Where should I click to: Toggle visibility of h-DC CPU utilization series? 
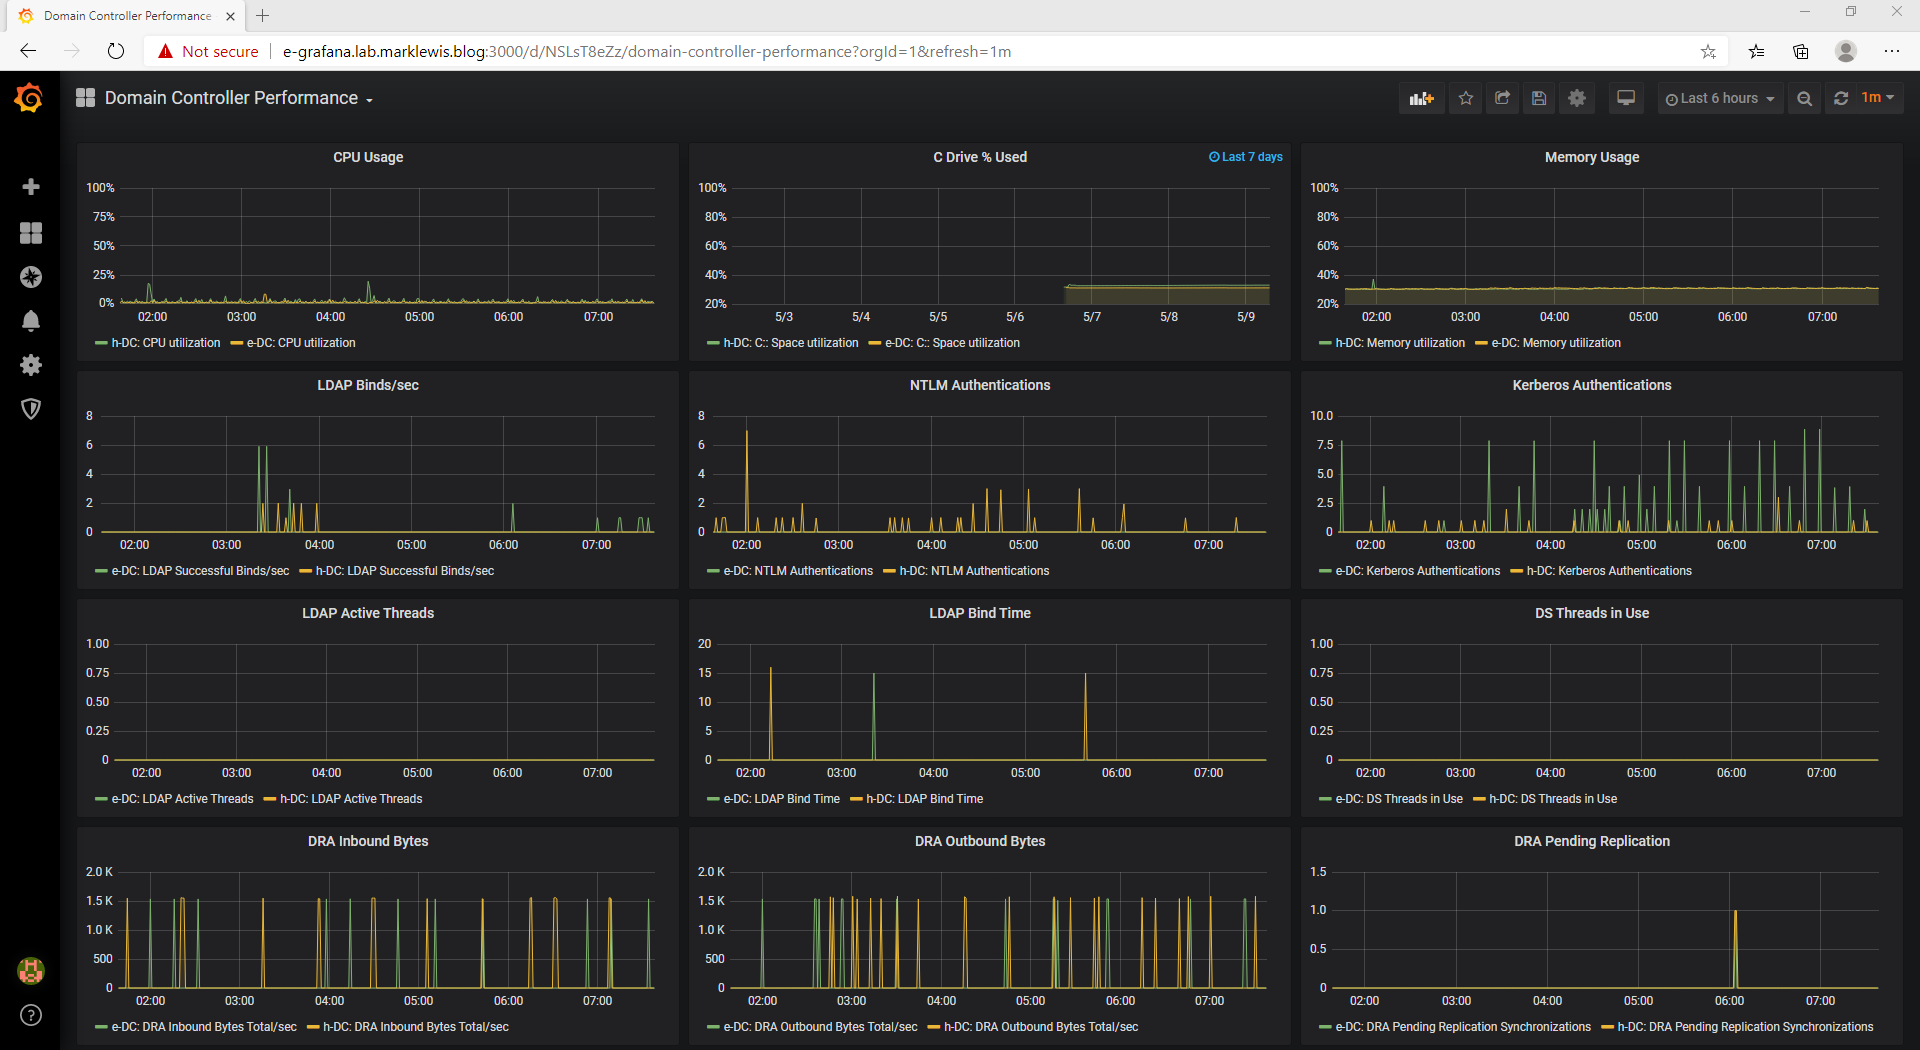[x=163, y=342]
